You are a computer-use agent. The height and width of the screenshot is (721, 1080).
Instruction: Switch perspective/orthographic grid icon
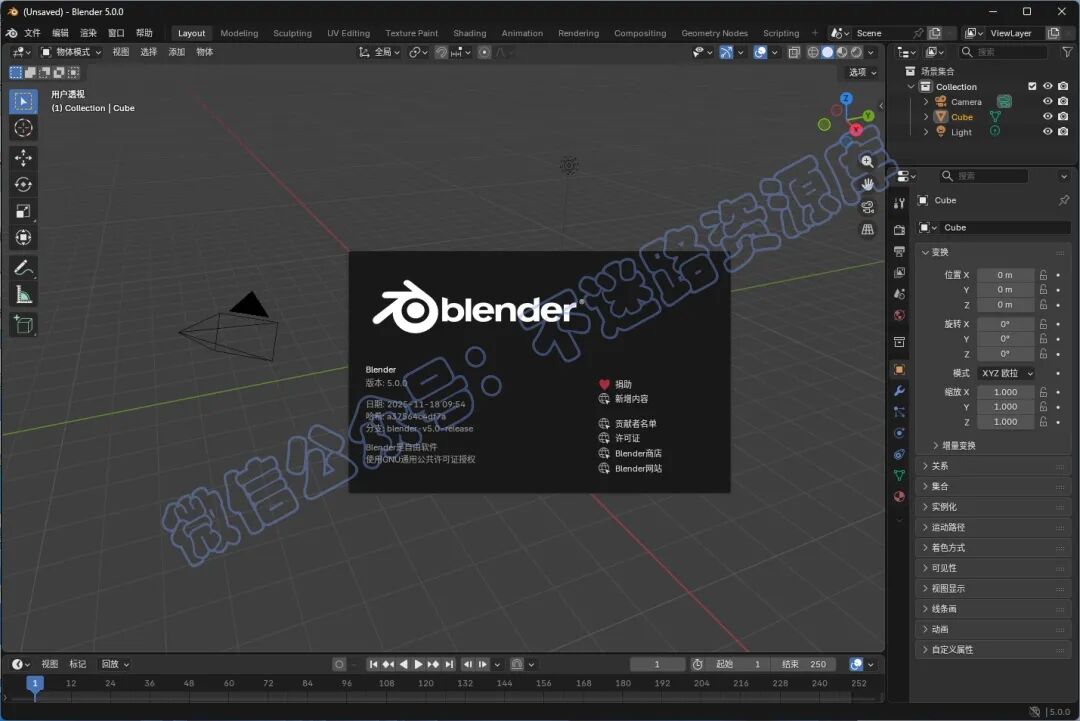point(867,229)
